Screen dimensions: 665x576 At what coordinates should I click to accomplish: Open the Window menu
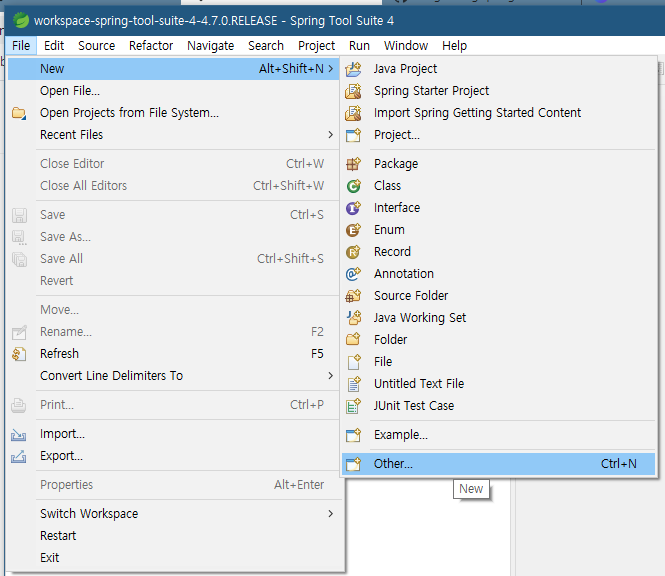[406, 45]
